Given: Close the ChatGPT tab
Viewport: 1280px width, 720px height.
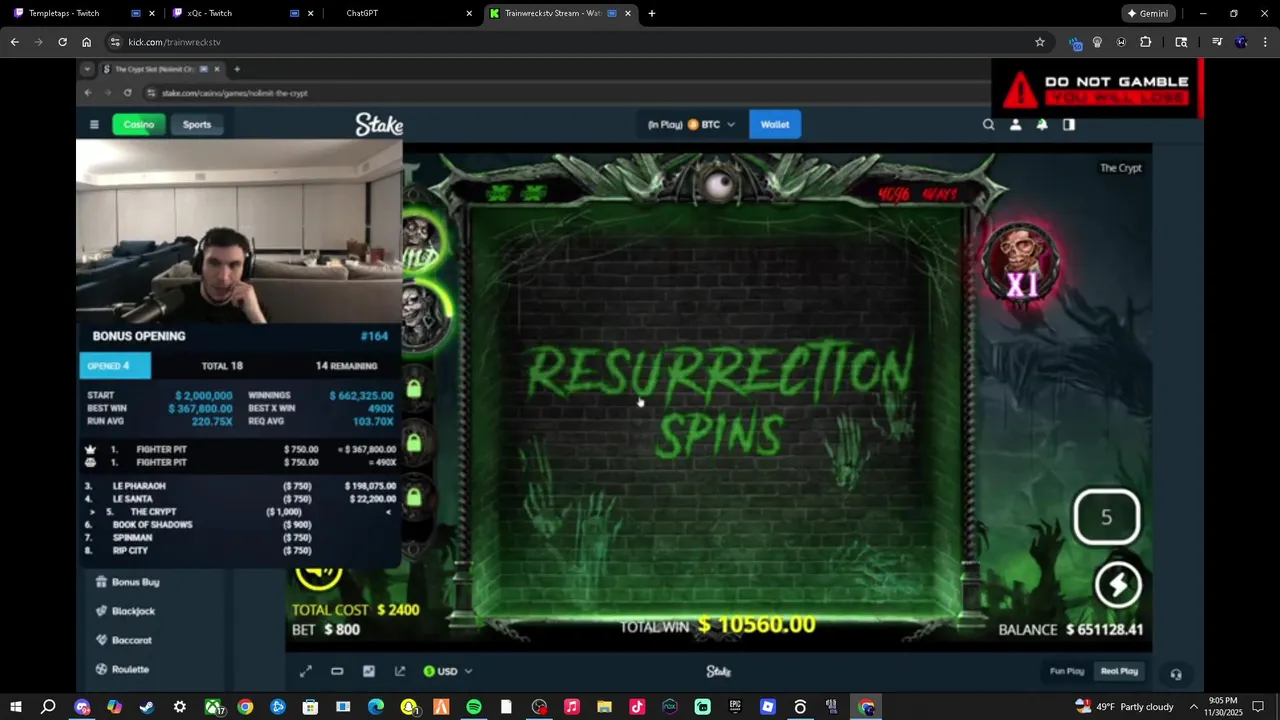Looking at the screenshot, I should coord(469,13).
